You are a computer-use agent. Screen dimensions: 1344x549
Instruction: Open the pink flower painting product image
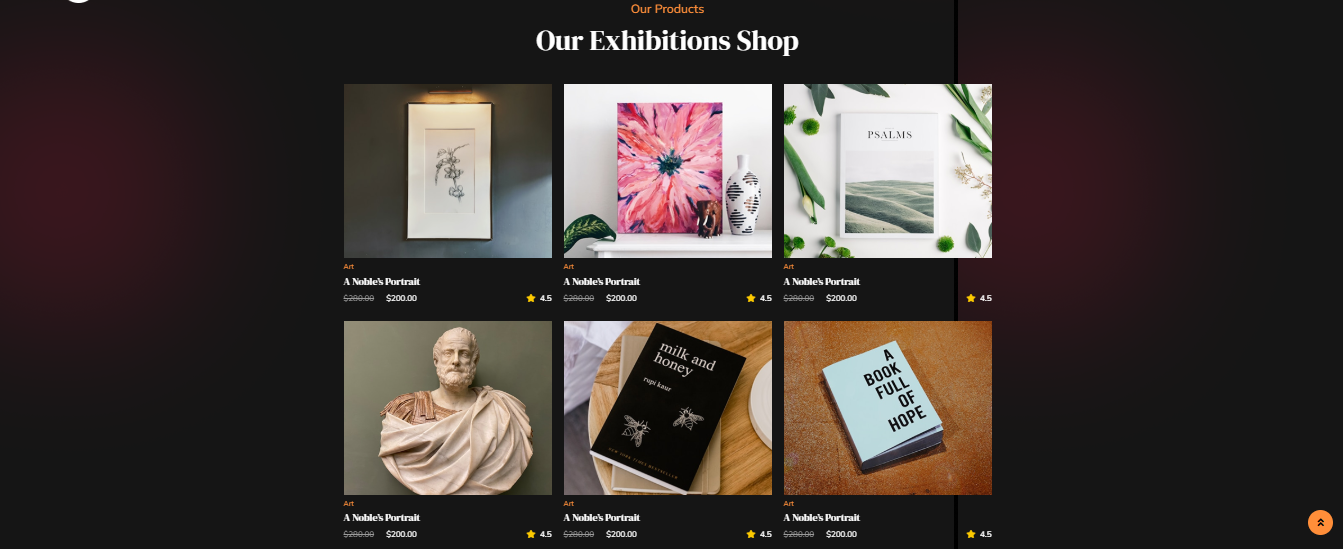668,171
